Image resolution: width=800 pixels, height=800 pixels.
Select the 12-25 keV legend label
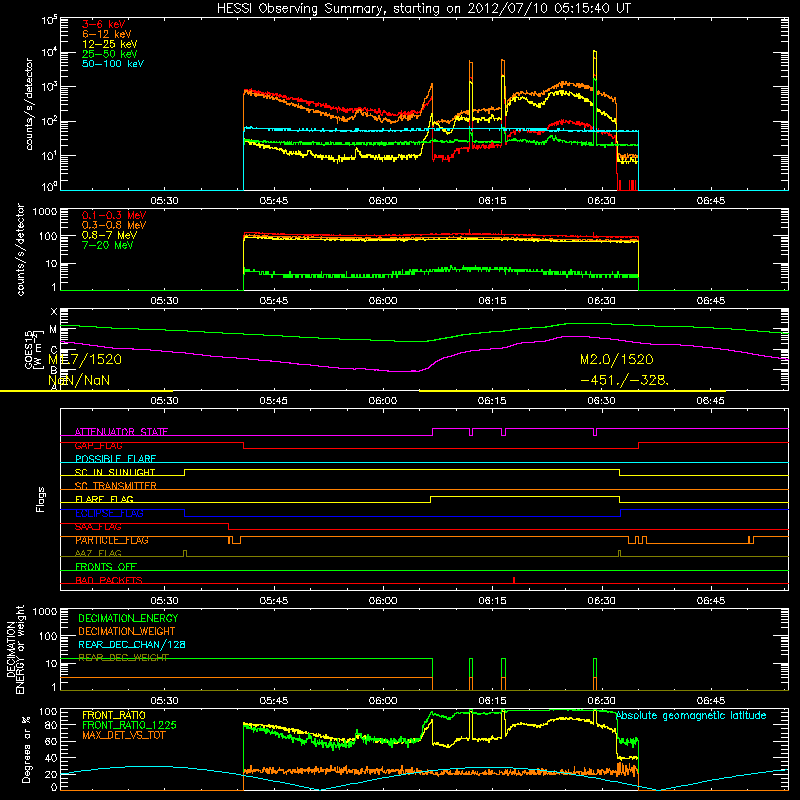109,44
